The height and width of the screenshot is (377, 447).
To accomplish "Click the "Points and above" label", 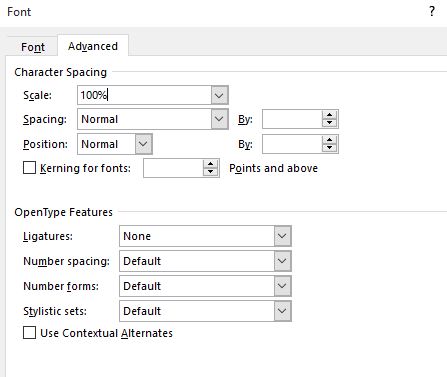I will [274, 168].
